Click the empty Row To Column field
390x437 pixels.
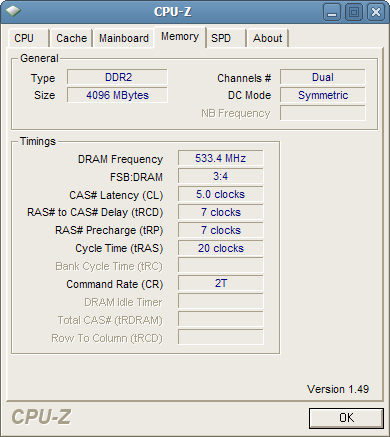pos(220,337)
